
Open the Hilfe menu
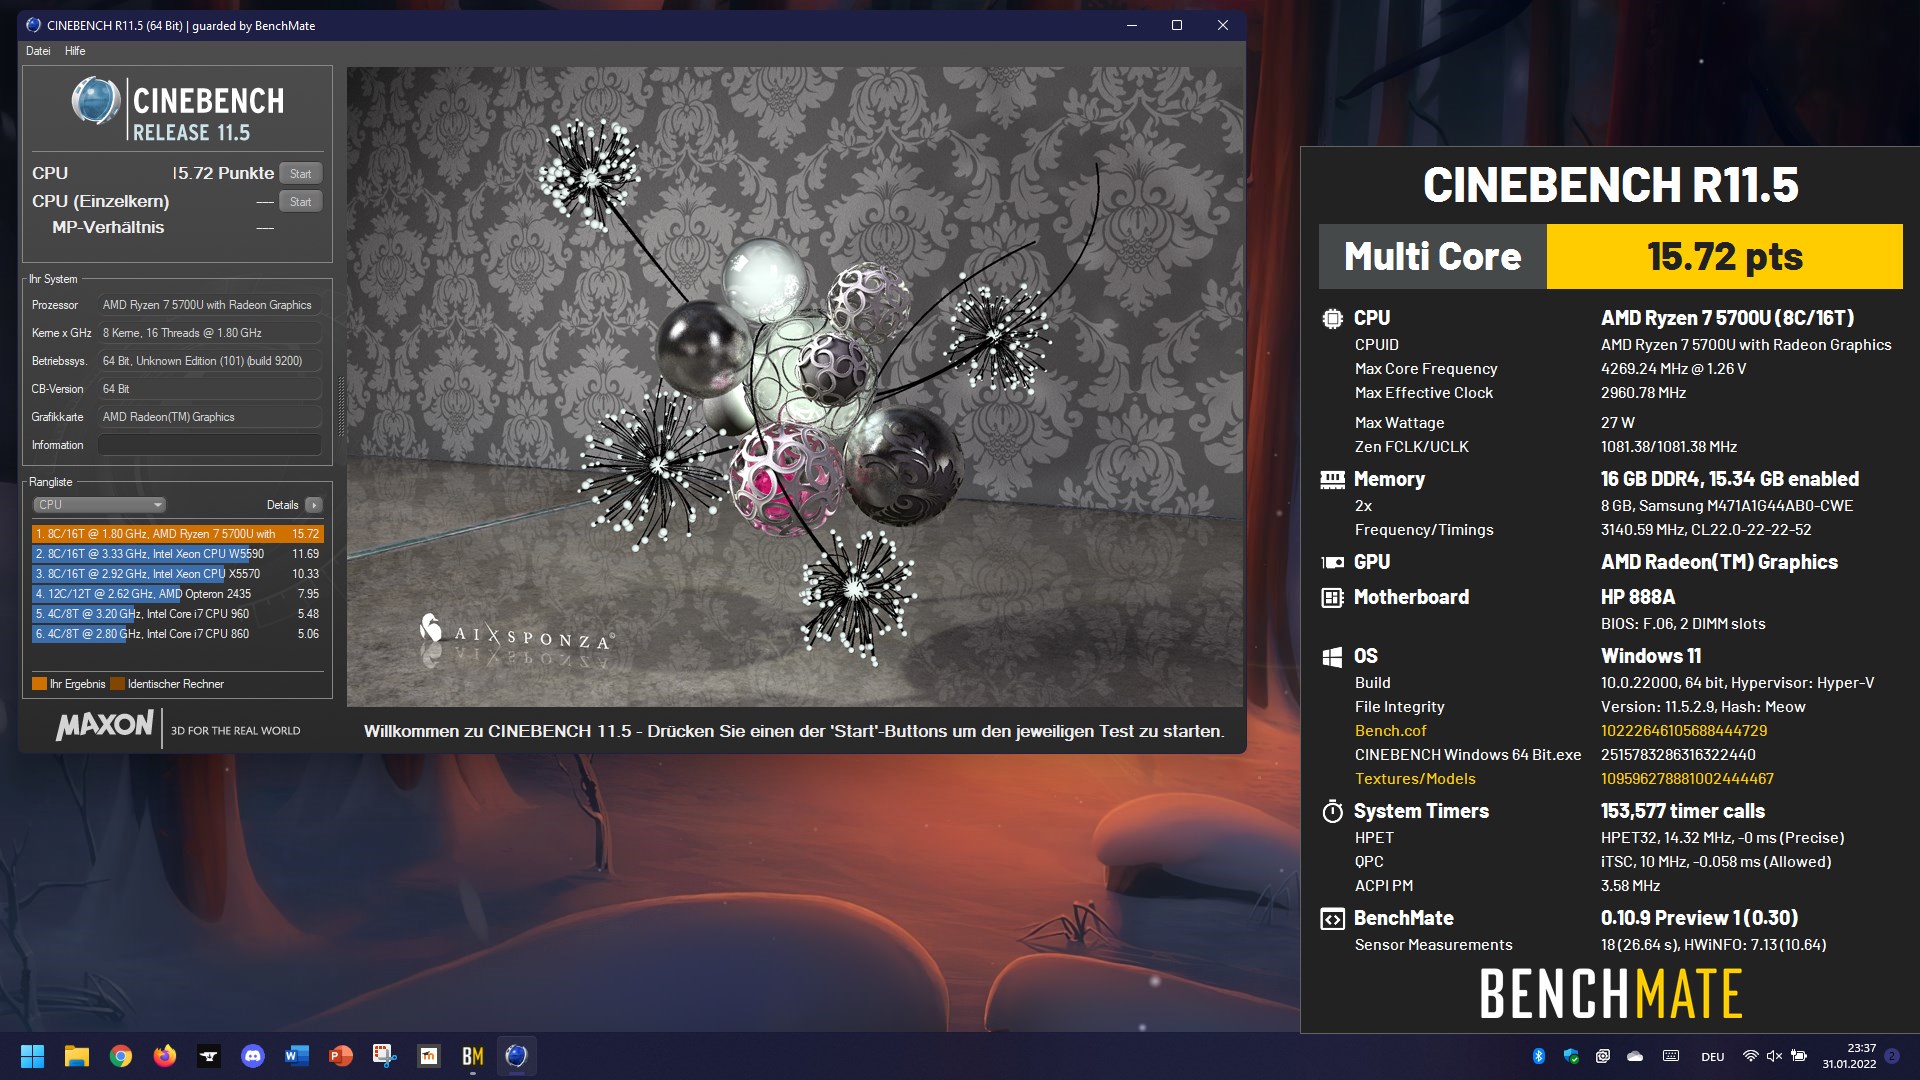click(75, 51)
